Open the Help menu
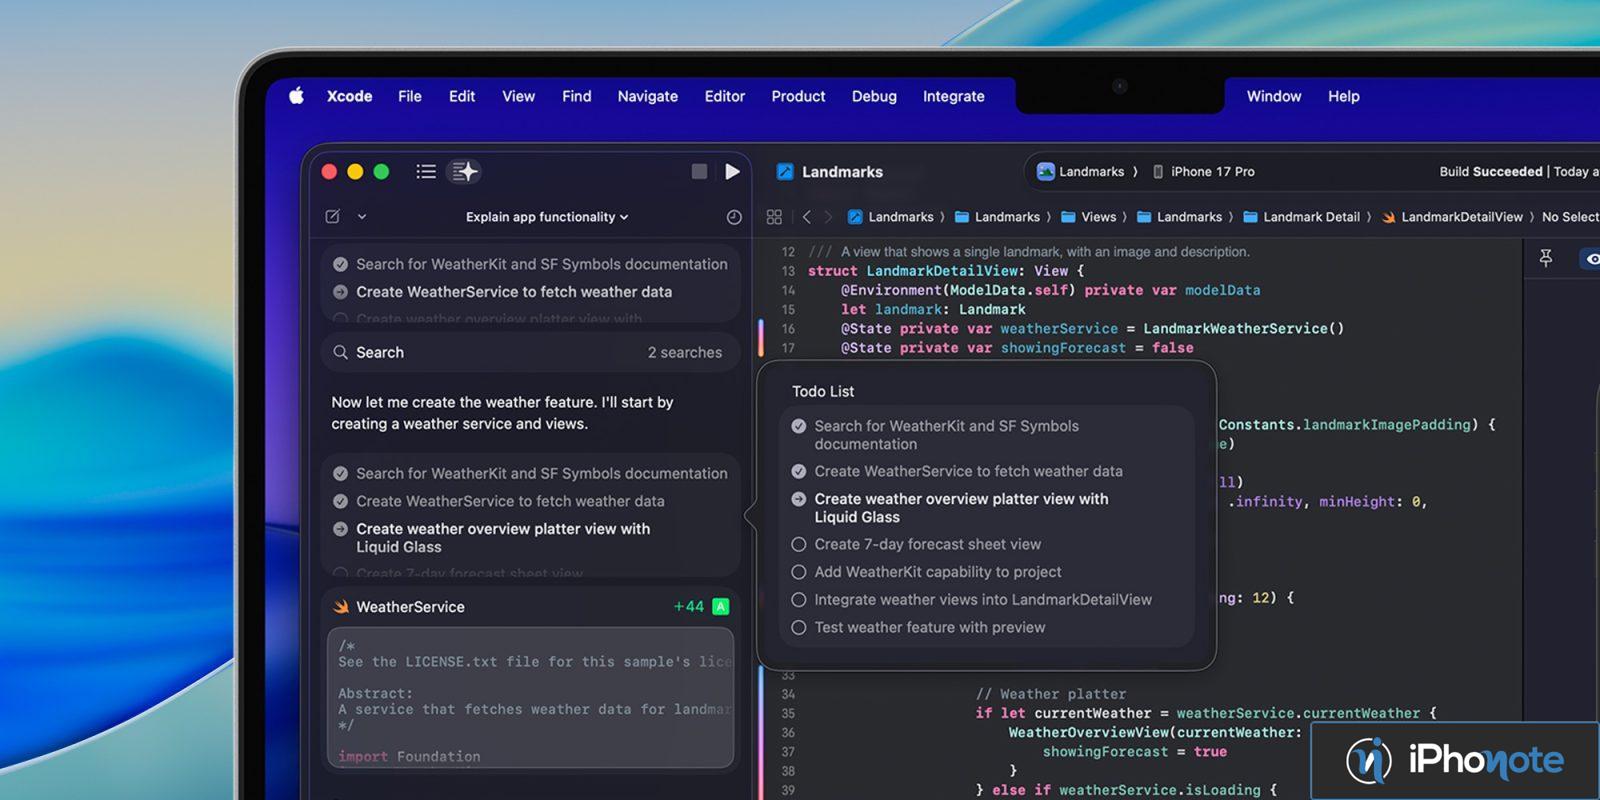The height and width of the screenshot is (800, 1600). pyautogui.click(x=1343, y=96)
